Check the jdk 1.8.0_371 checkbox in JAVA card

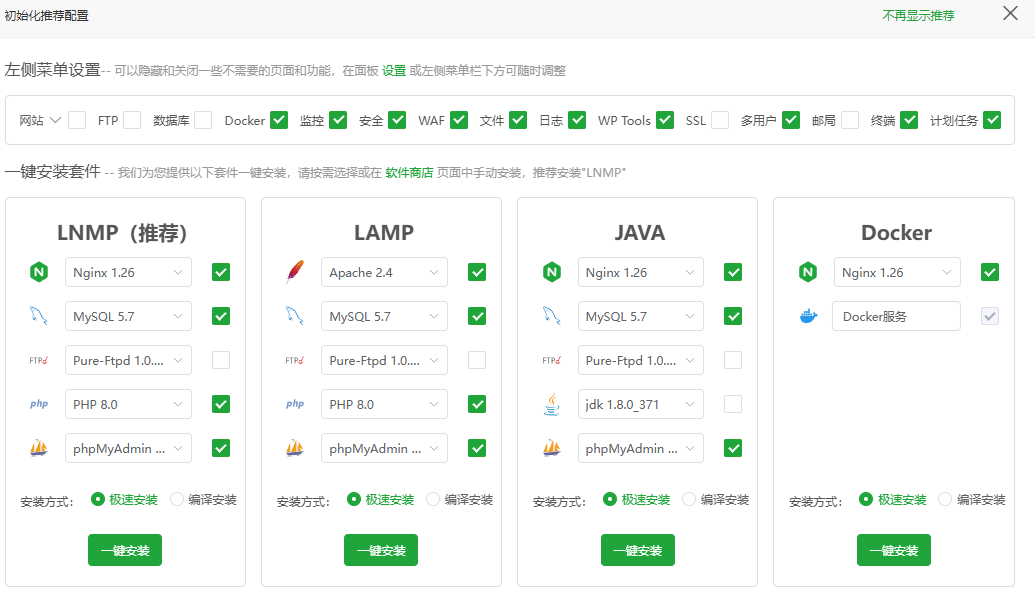[733, 404]
